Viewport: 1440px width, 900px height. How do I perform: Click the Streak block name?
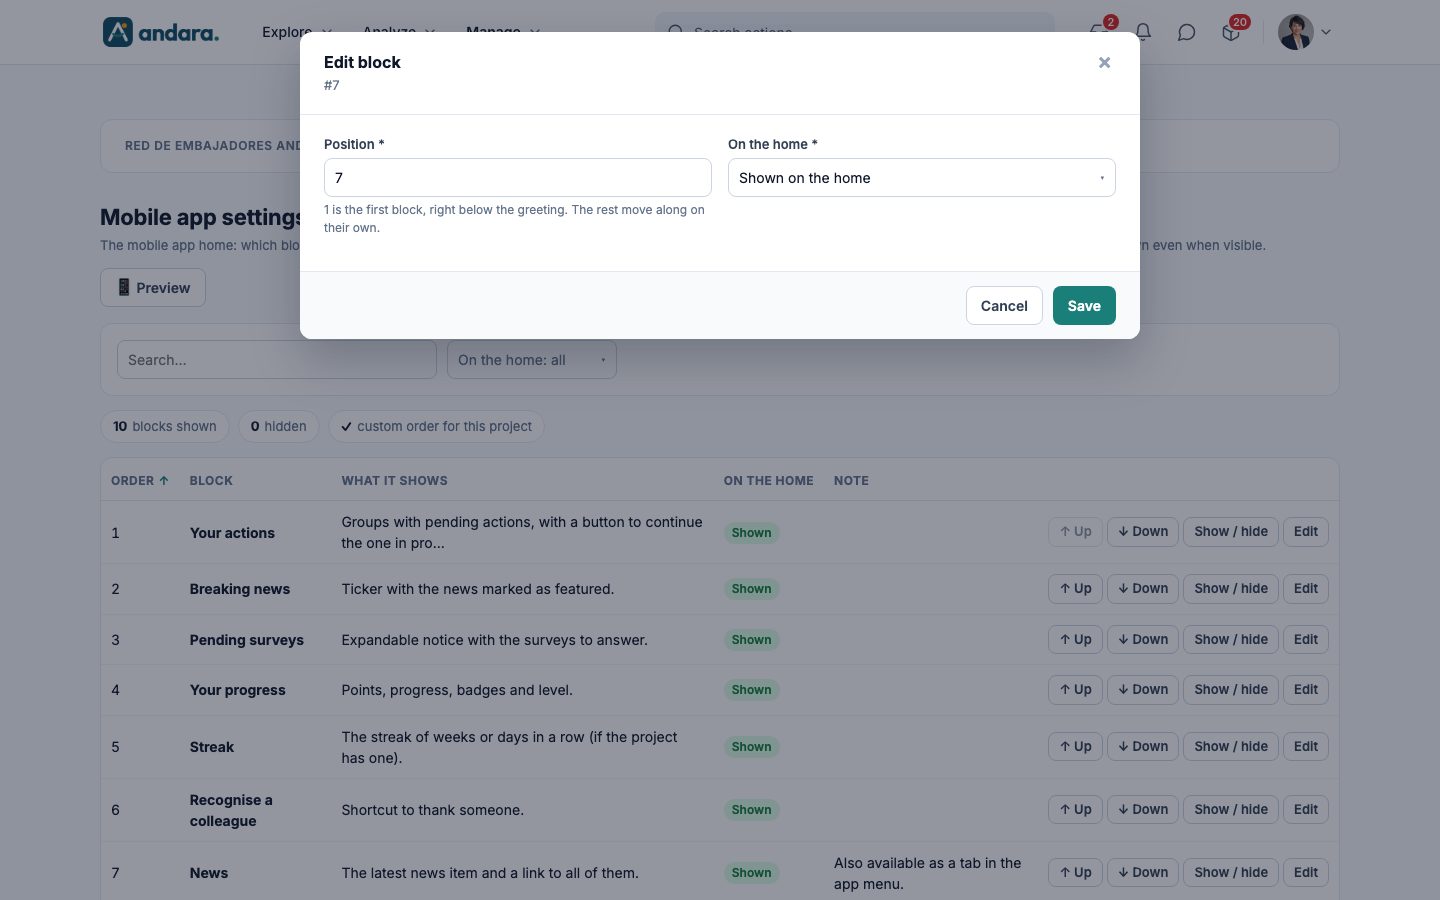point(212,747)
